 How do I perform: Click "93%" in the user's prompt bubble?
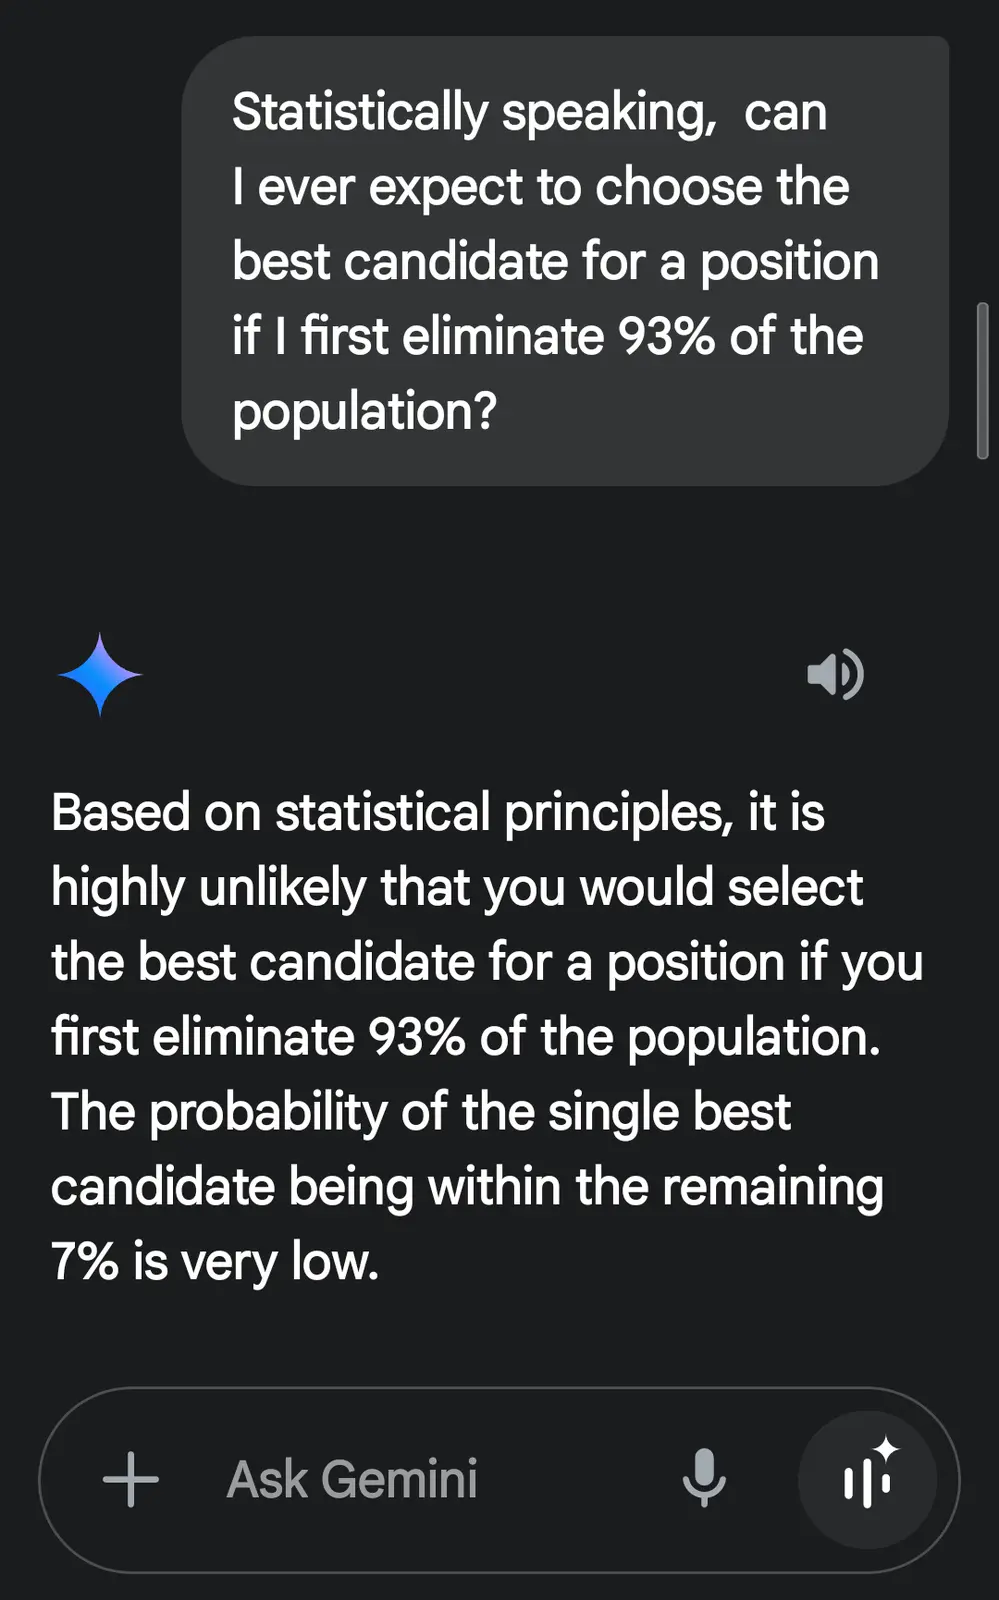(666, 336)
